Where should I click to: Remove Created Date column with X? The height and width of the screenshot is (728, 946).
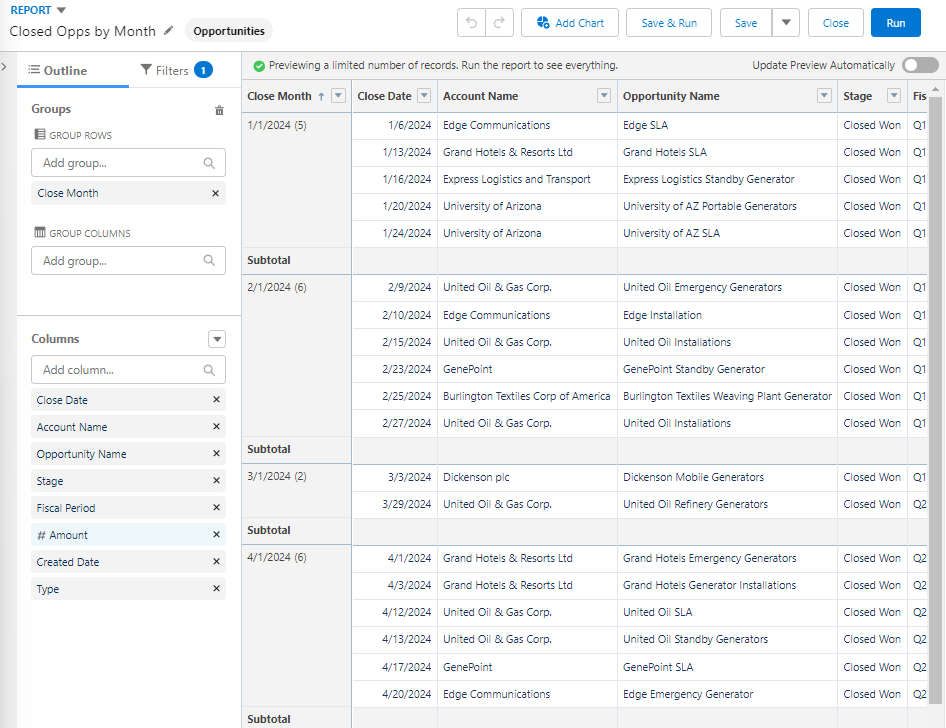click(x=216, y=562)
